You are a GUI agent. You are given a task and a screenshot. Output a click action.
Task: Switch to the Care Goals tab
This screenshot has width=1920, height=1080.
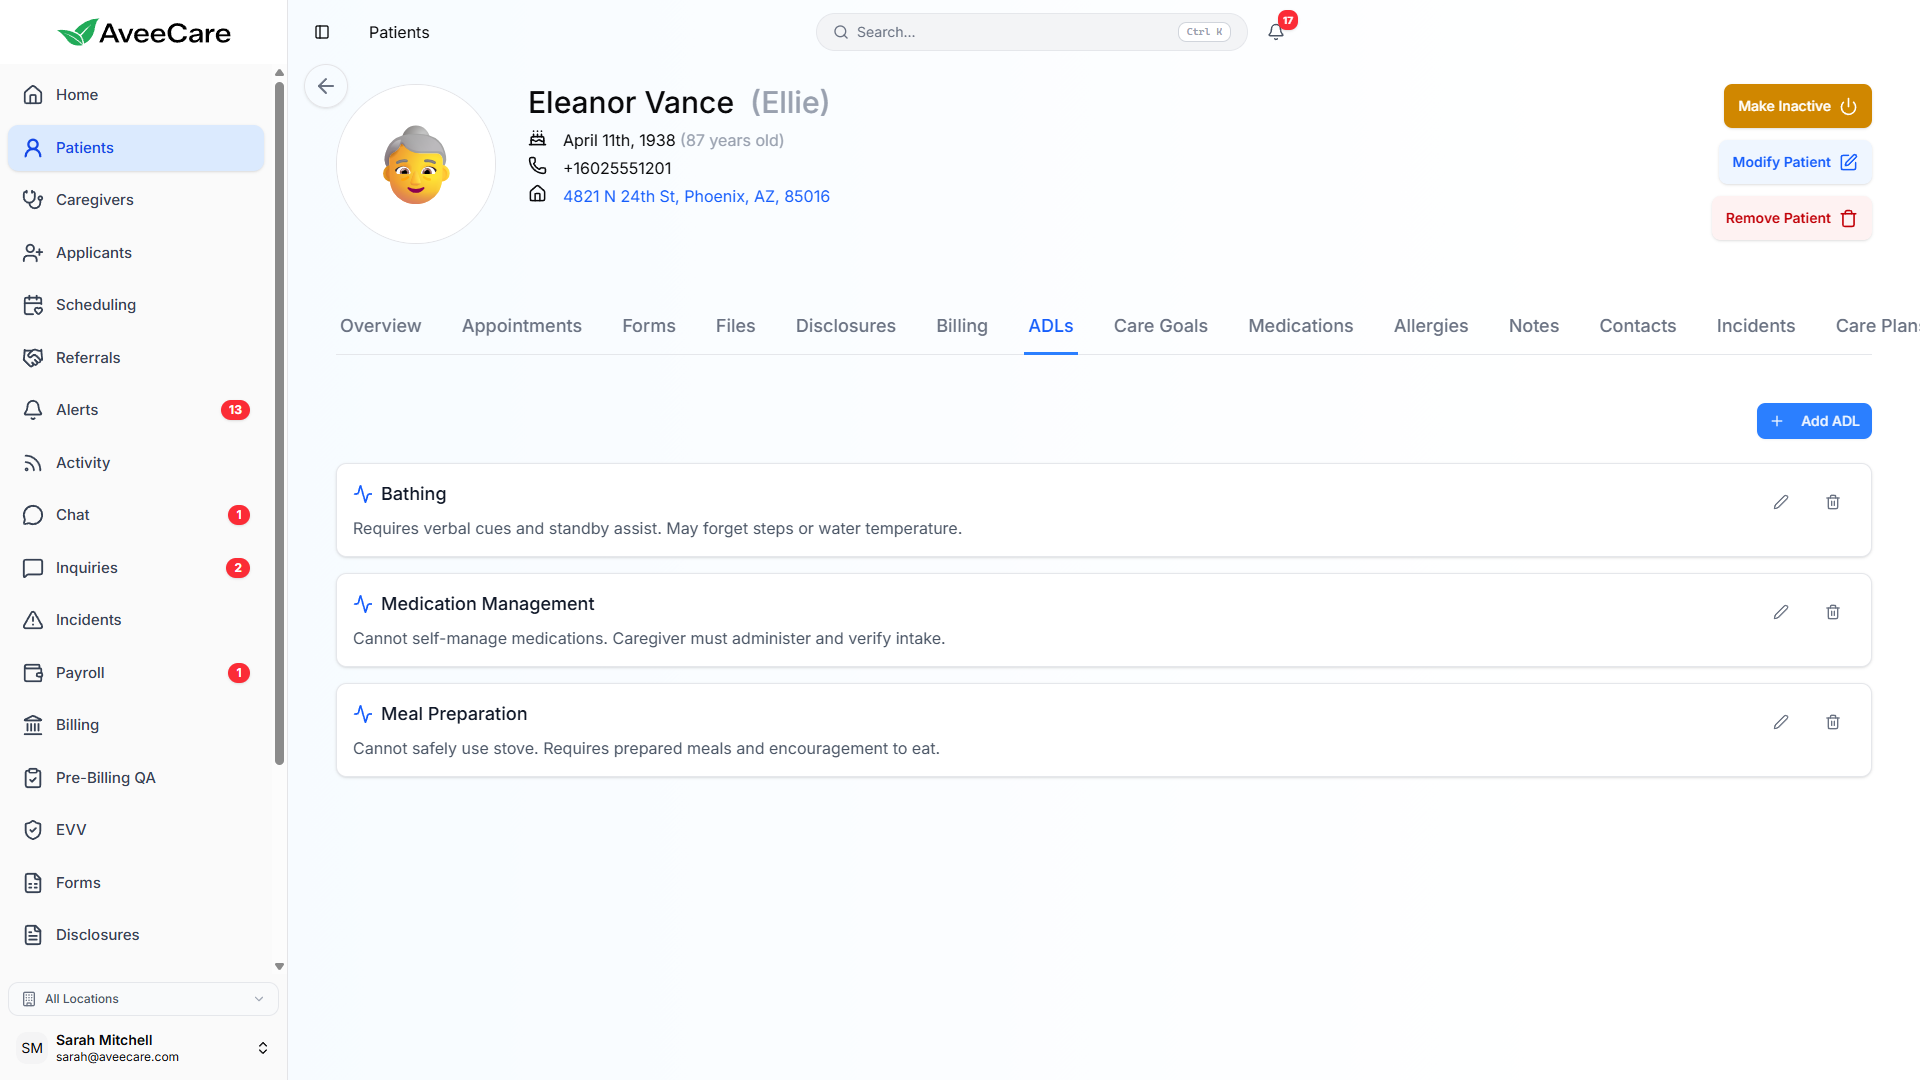(1160, 326)
